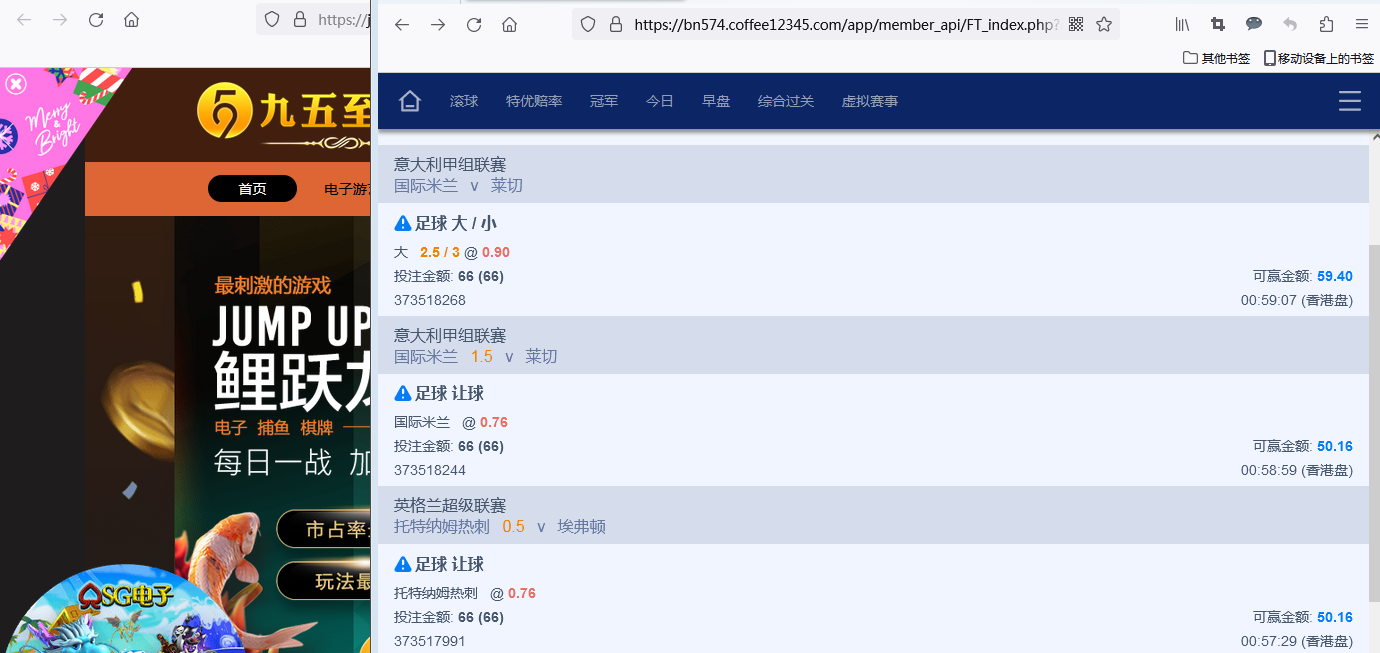The image size is (1380, 653).
Task: Switch to the 滚球 tab
Action: (x=464, y=101)
